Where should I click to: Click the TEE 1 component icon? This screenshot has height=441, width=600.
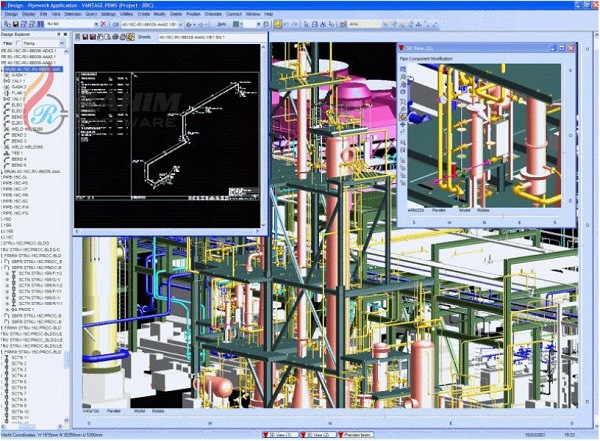pos(7,153)
